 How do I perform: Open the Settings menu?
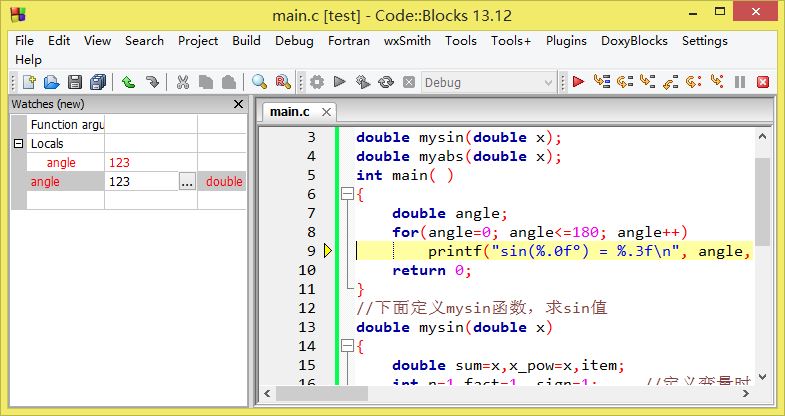pos(705,41)
